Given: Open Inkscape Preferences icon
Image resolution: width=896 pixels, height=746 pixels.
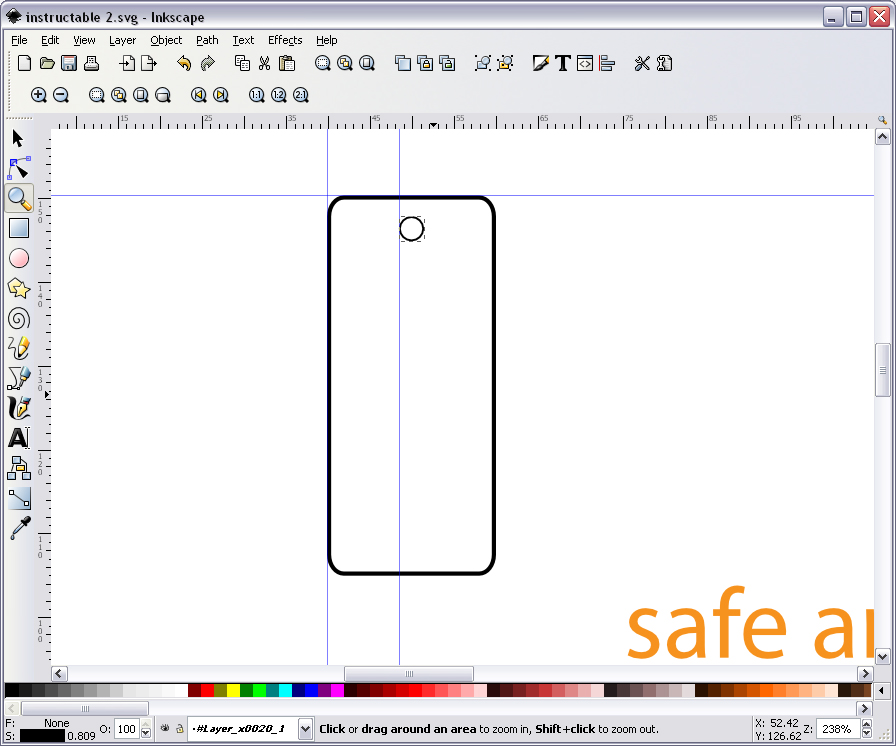Looking at the screenshot, I should point(642,63).
